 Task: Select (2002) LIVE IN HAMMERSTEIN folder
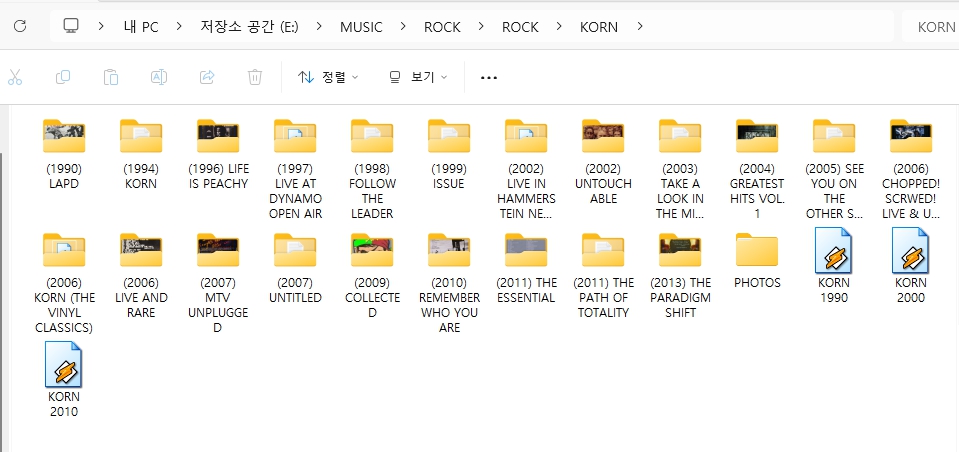click(526, 169)
